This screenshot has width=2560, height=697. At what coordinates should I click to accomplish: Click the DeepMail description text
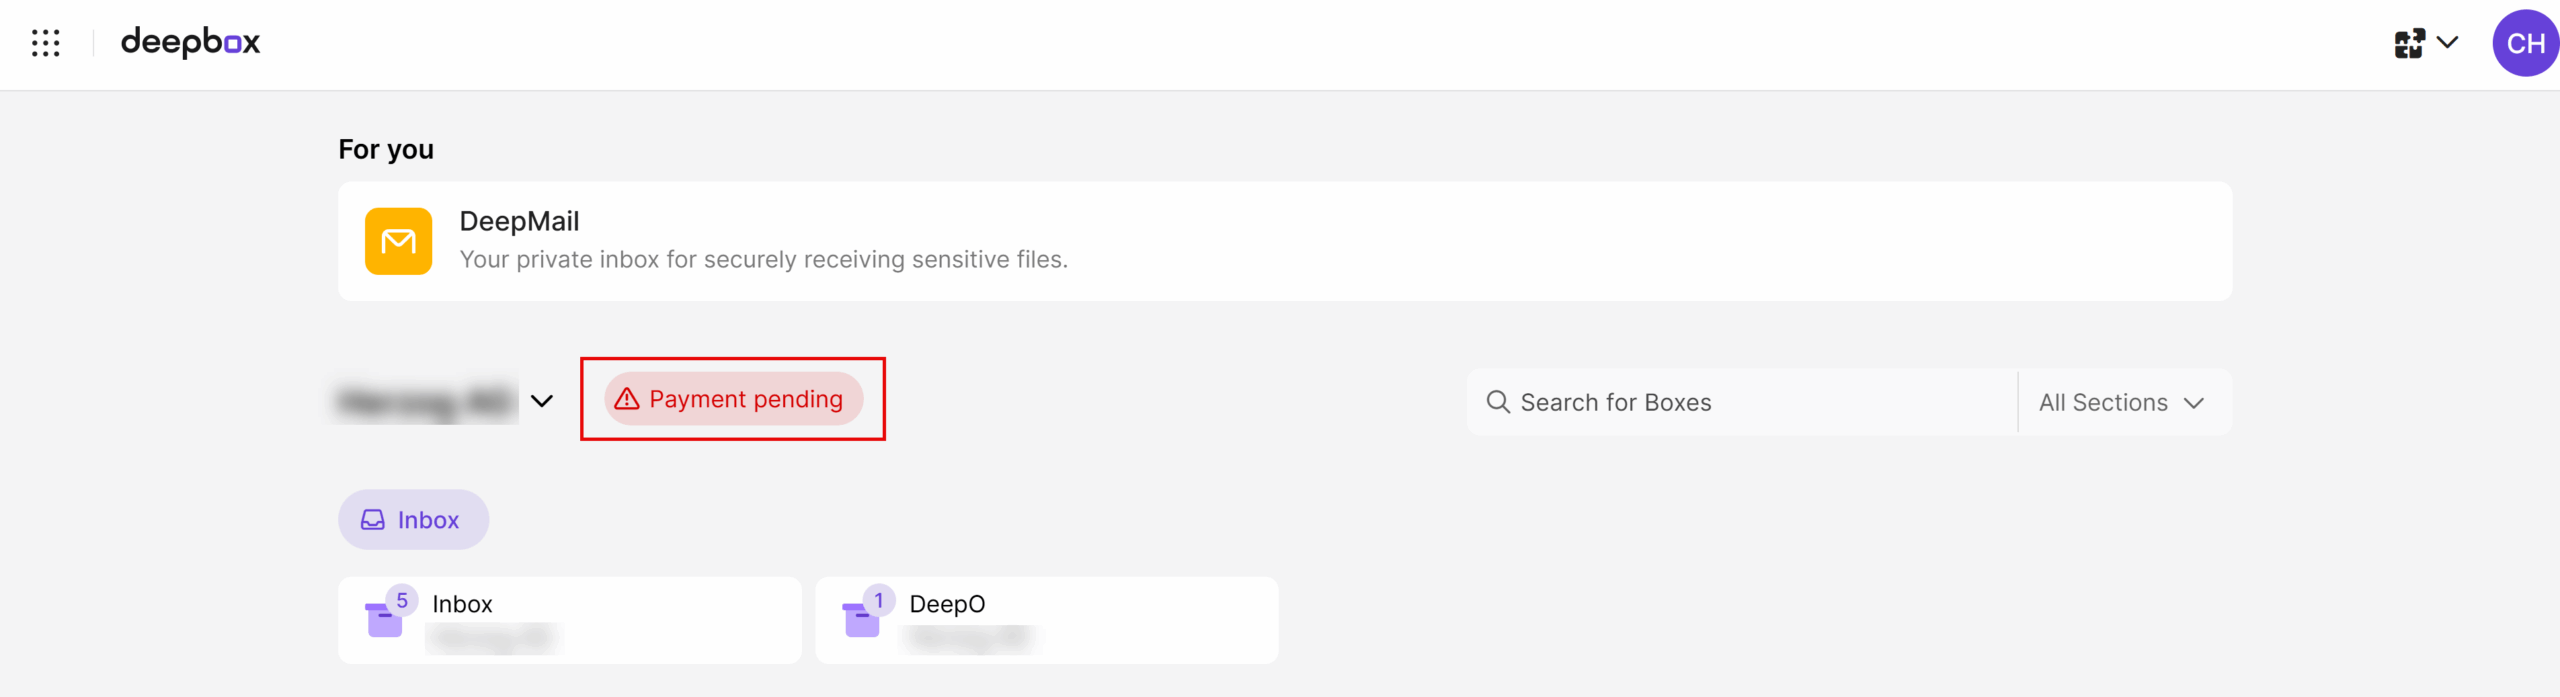(x=764, y=260)
